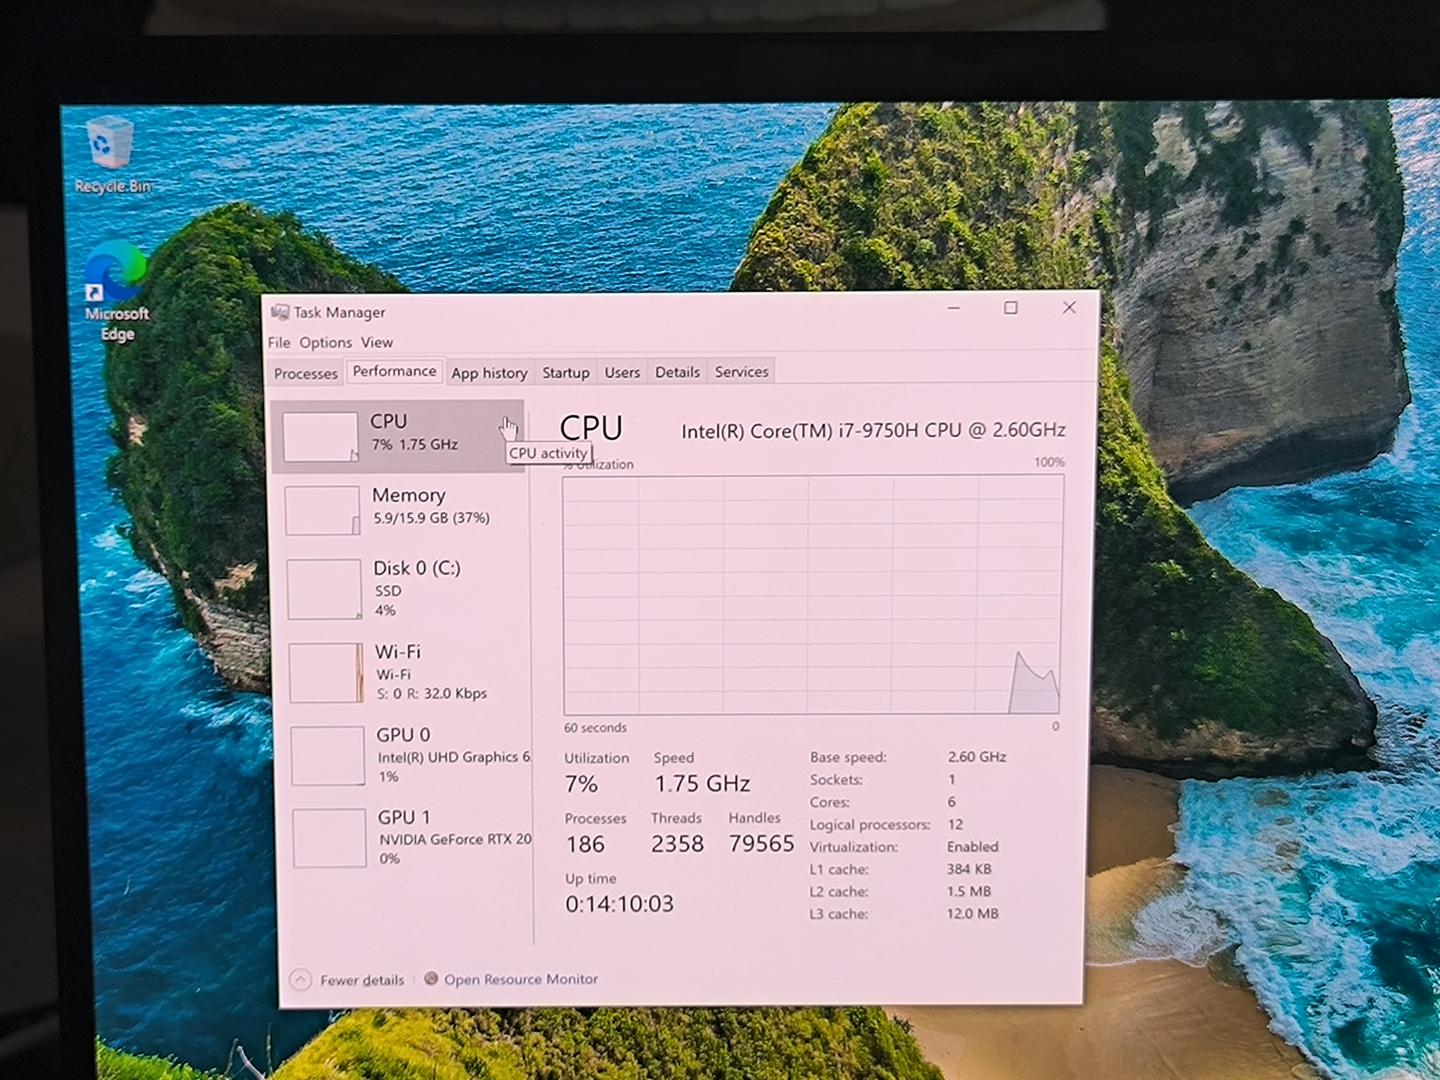Screen dimensions: 1440x1080
Task: Switch to the Startup tab
Action: (x=566, y=372)
